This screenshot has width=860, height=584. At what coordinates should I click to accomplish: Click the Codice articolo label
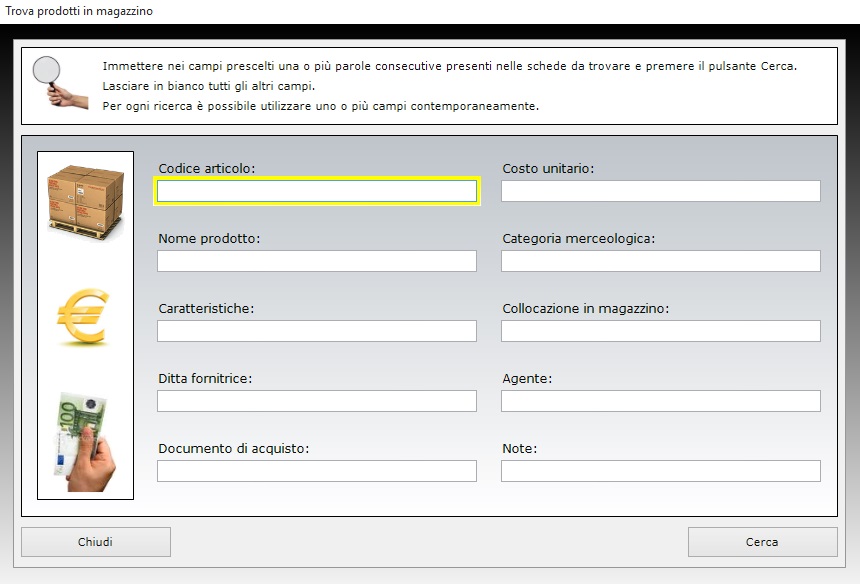coord(207,168)
